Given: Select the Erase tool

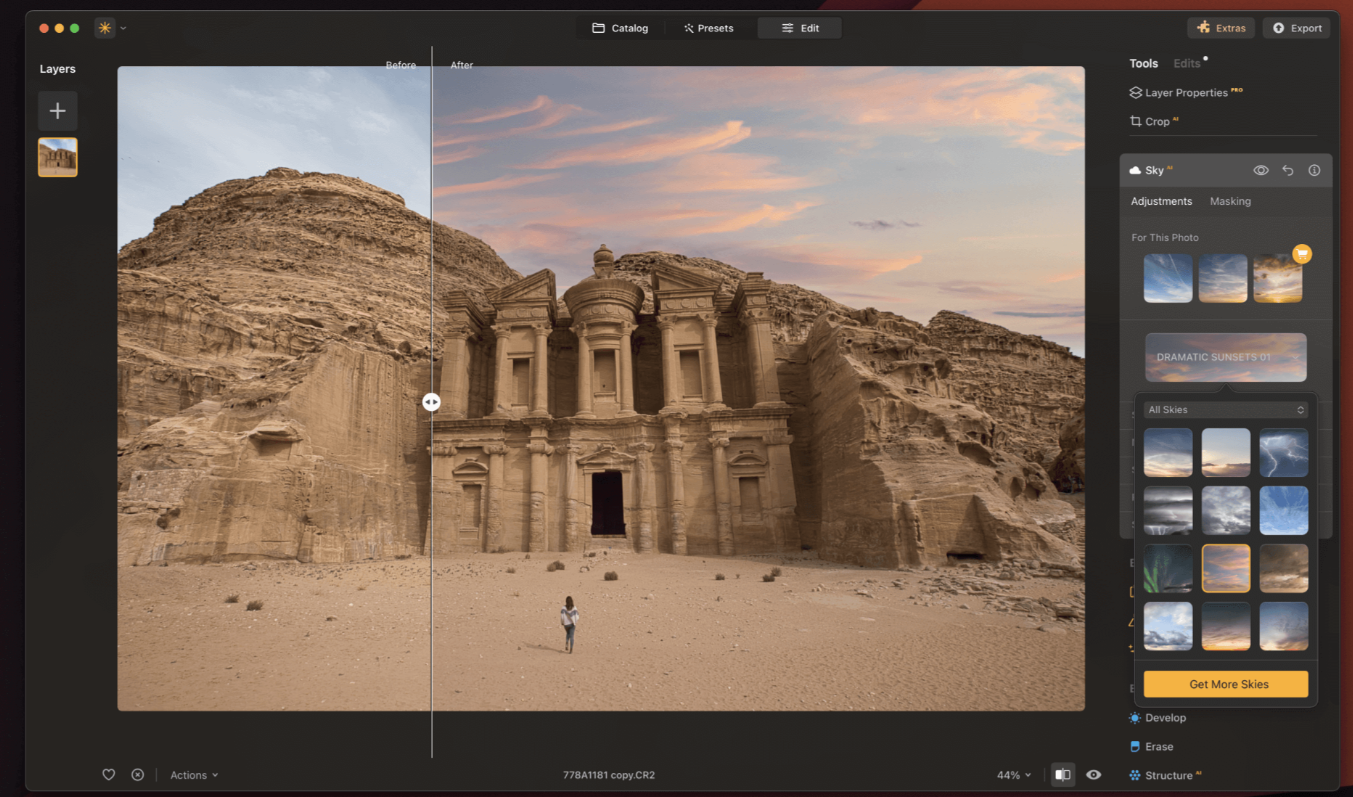Looking at the screenshot, I should pos(1158,747).
